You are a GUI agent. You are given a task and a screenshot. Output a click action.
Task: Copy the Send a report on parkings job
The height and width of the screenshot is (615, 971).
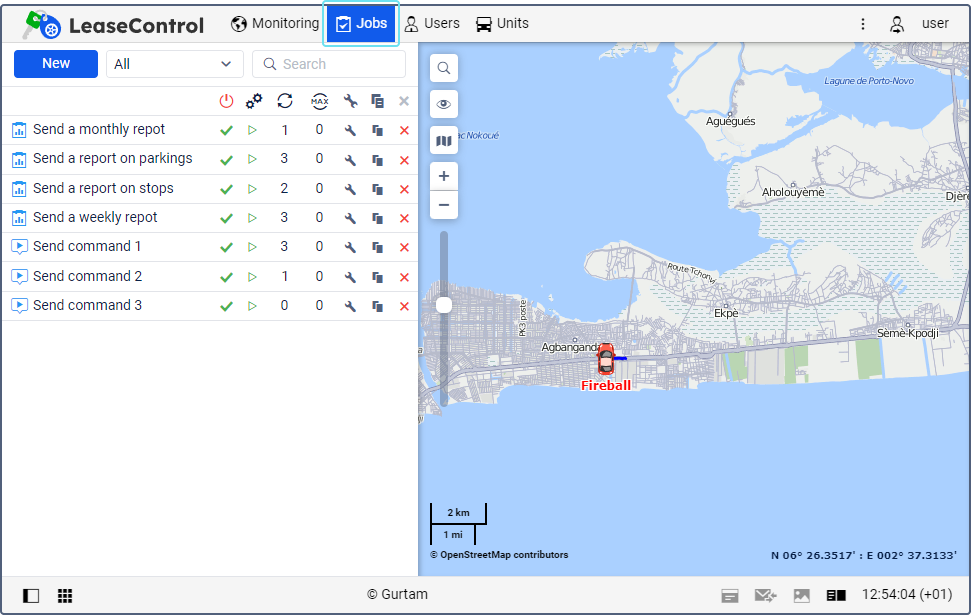[x=377, y=160]
